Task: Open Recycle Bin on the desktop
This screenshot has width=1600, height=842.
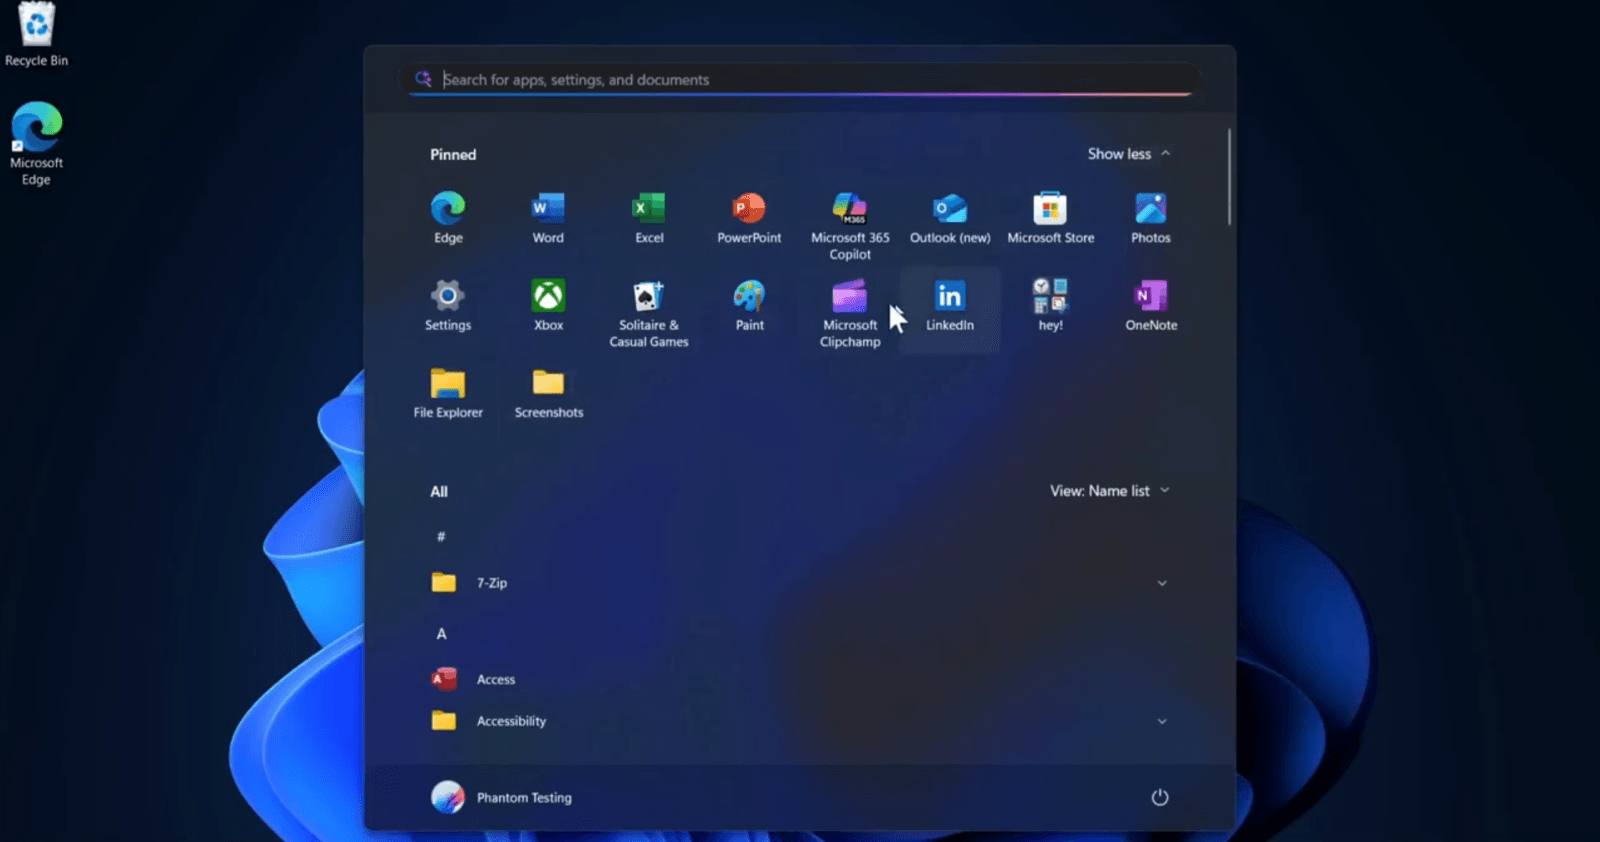Action: click(x=36, y=35)
